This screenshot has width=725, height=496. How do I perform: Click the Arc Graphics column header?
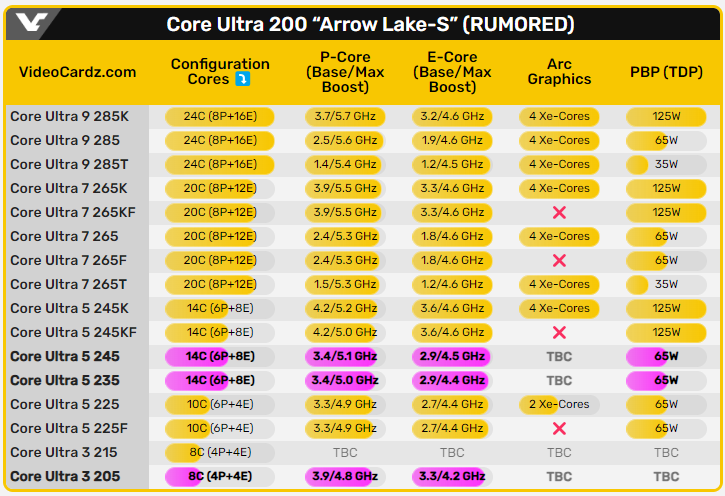[559, 72]
